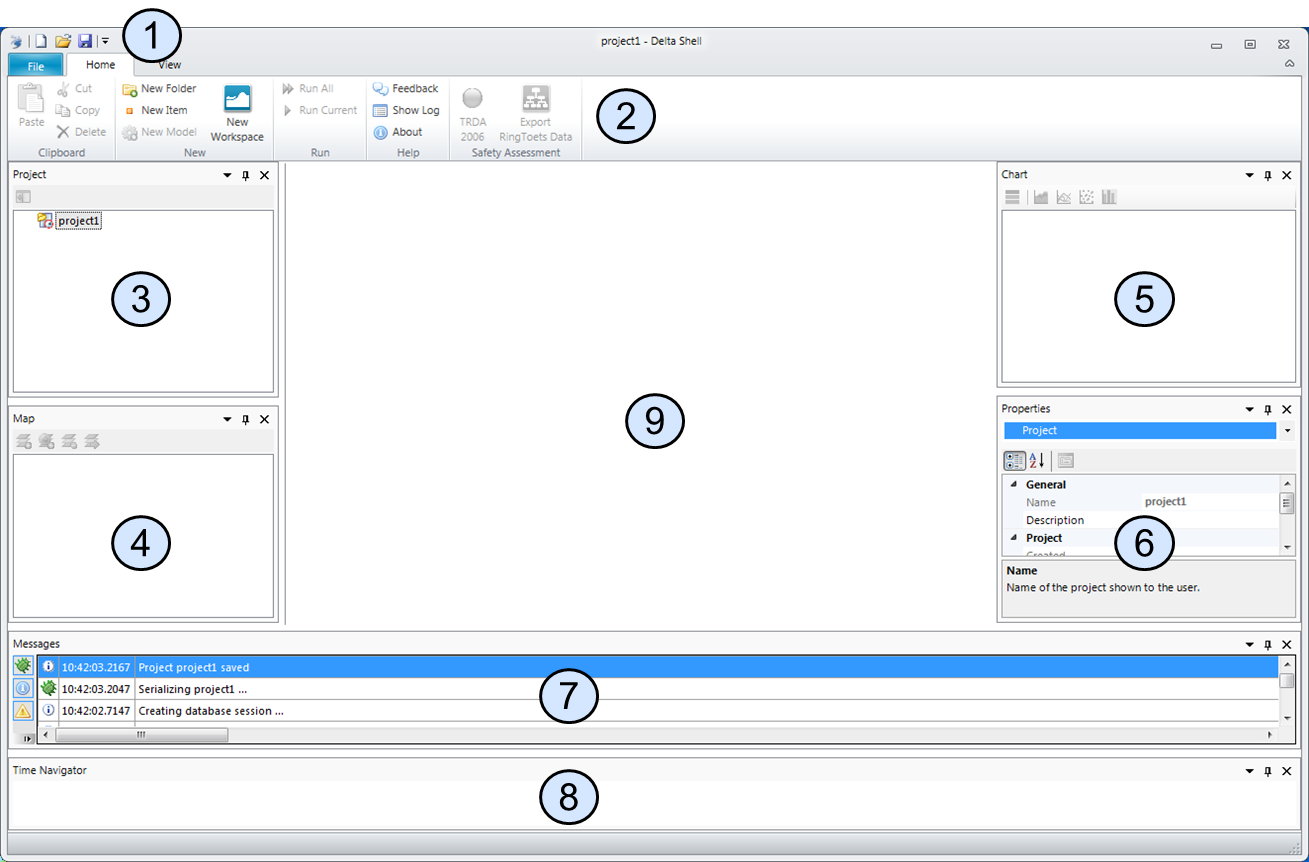Open the Chart panel options dropdown arrow
The height and width of the screenshot is (862, 1309).
1249,175
